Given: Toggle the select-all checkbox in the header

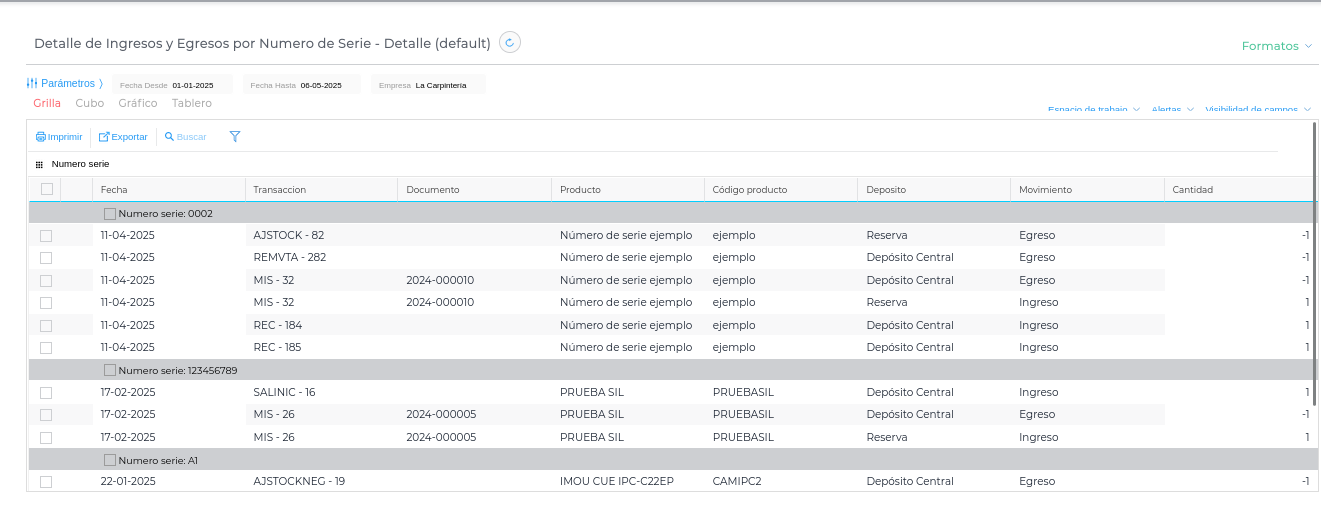Looking at the screenshot, I should (x=46, y=189).
